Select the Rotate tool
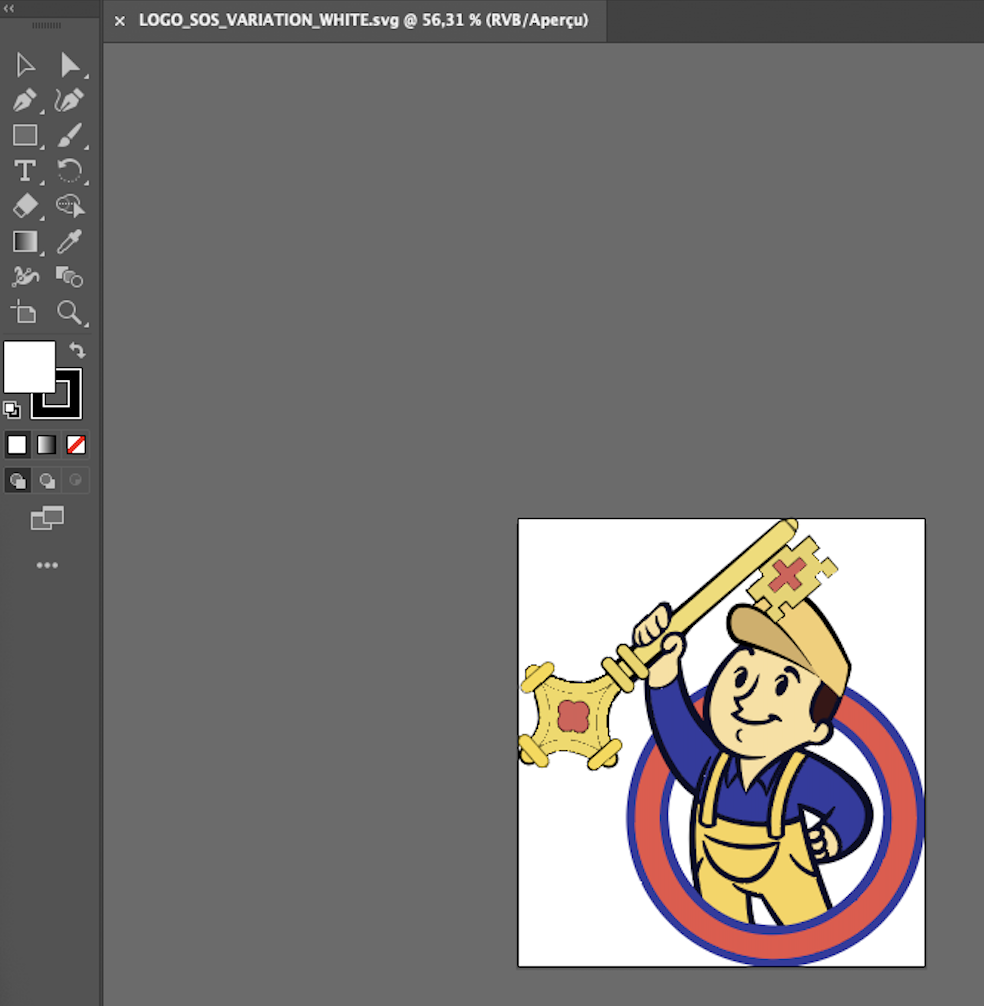The width and height of the screenshot is (984, 1006). pyautogui.click(x=69, y=170)
